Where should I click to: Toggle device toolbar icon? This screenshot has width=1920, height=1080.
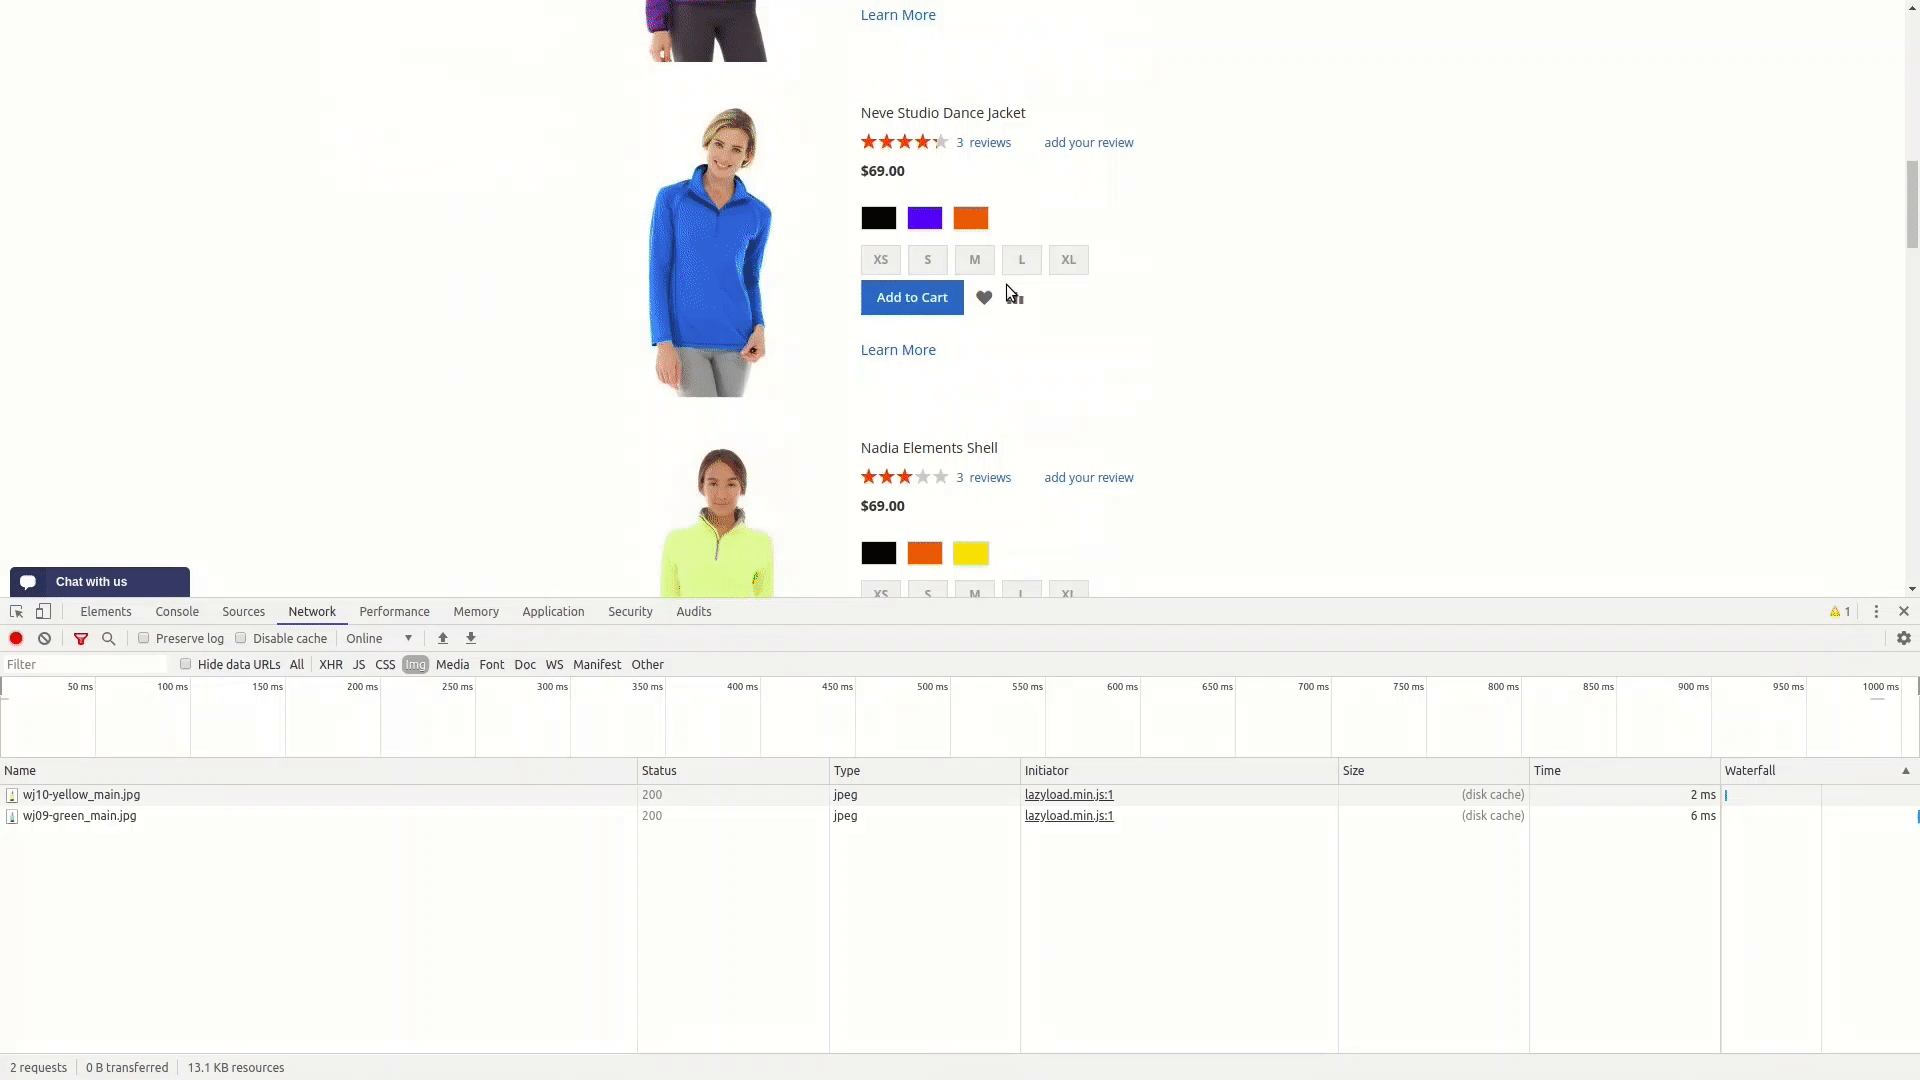click(43, 611)
